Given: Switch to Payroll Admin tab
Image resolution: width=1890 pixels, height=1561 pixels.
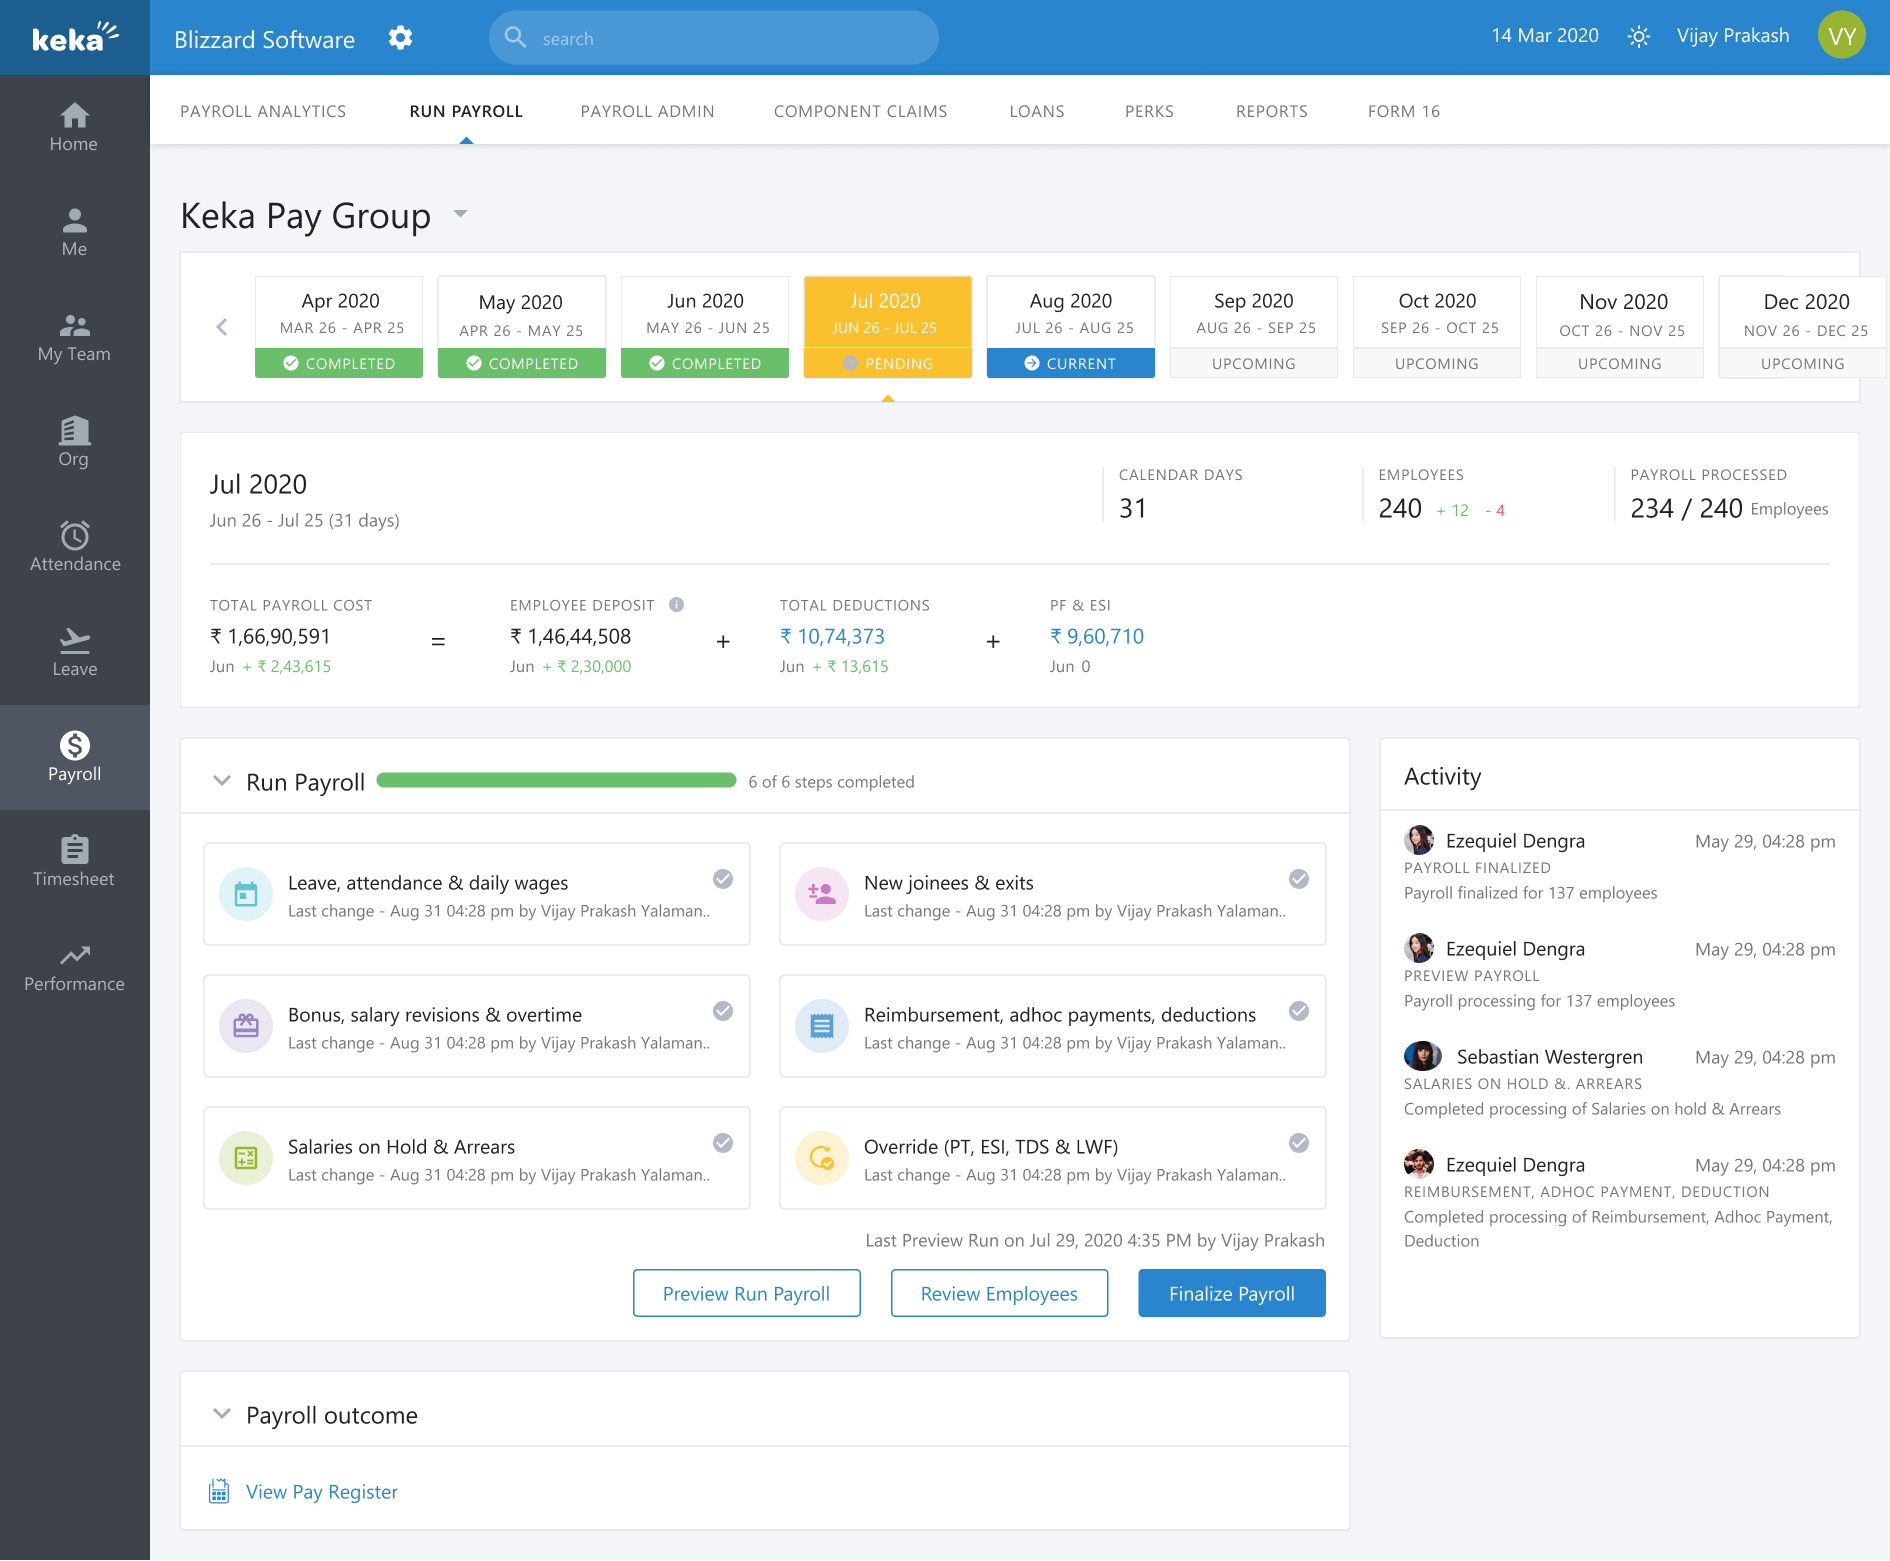Looking at the screenshot, I should [x=648, y=111].
